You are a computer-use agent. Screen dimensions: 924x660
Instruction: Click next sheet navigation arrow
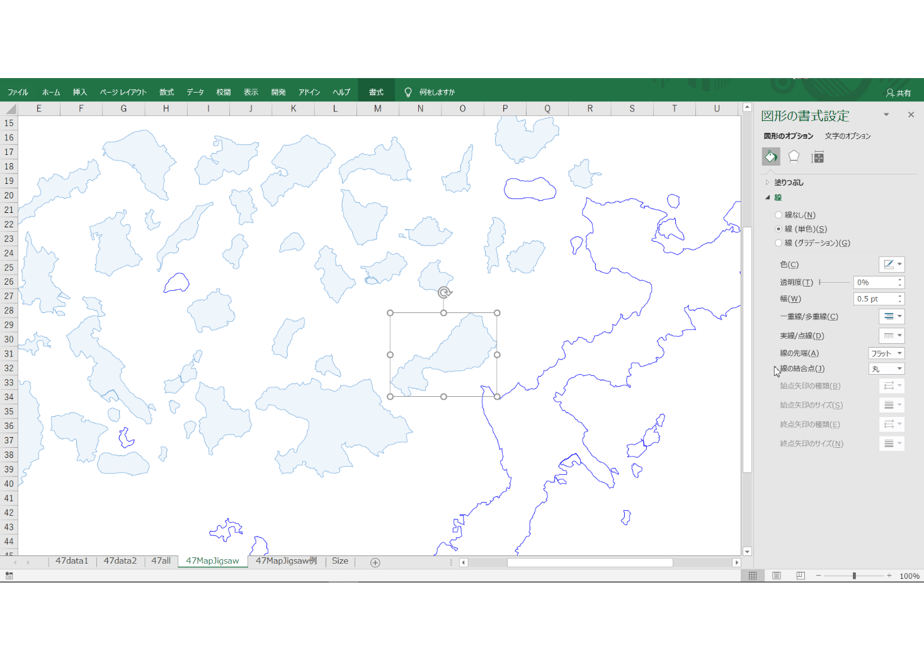pos(28,562)
